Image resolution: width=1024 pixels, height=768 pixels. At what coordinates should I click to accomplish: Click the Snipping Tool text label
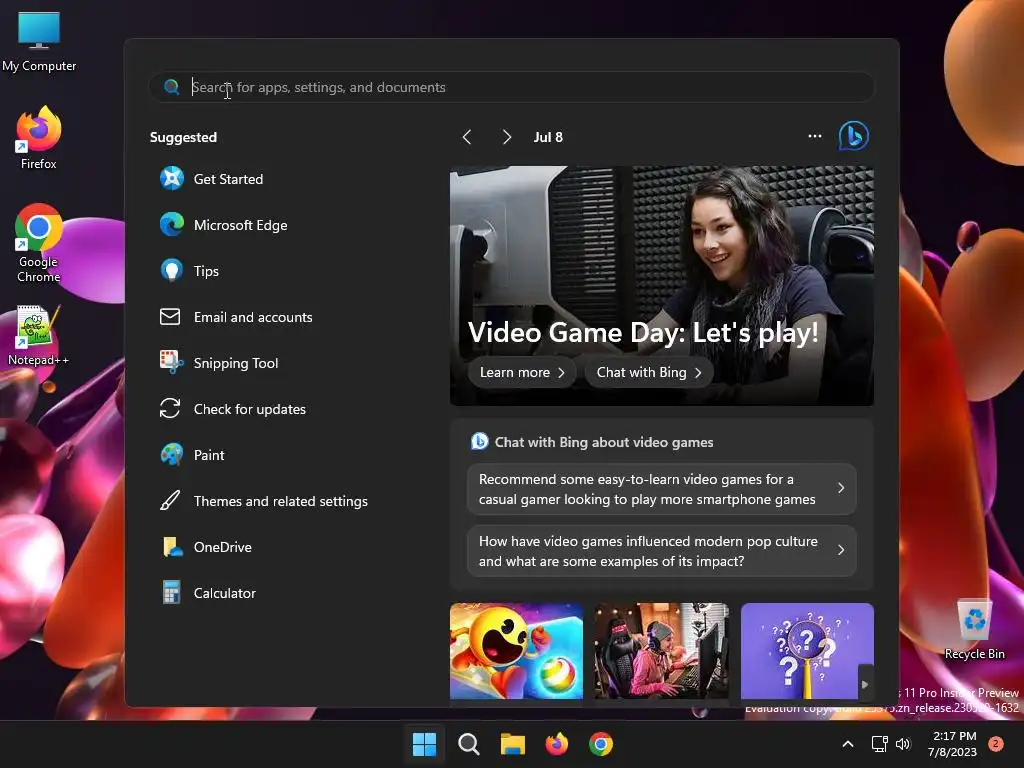(x=236, y=363)
